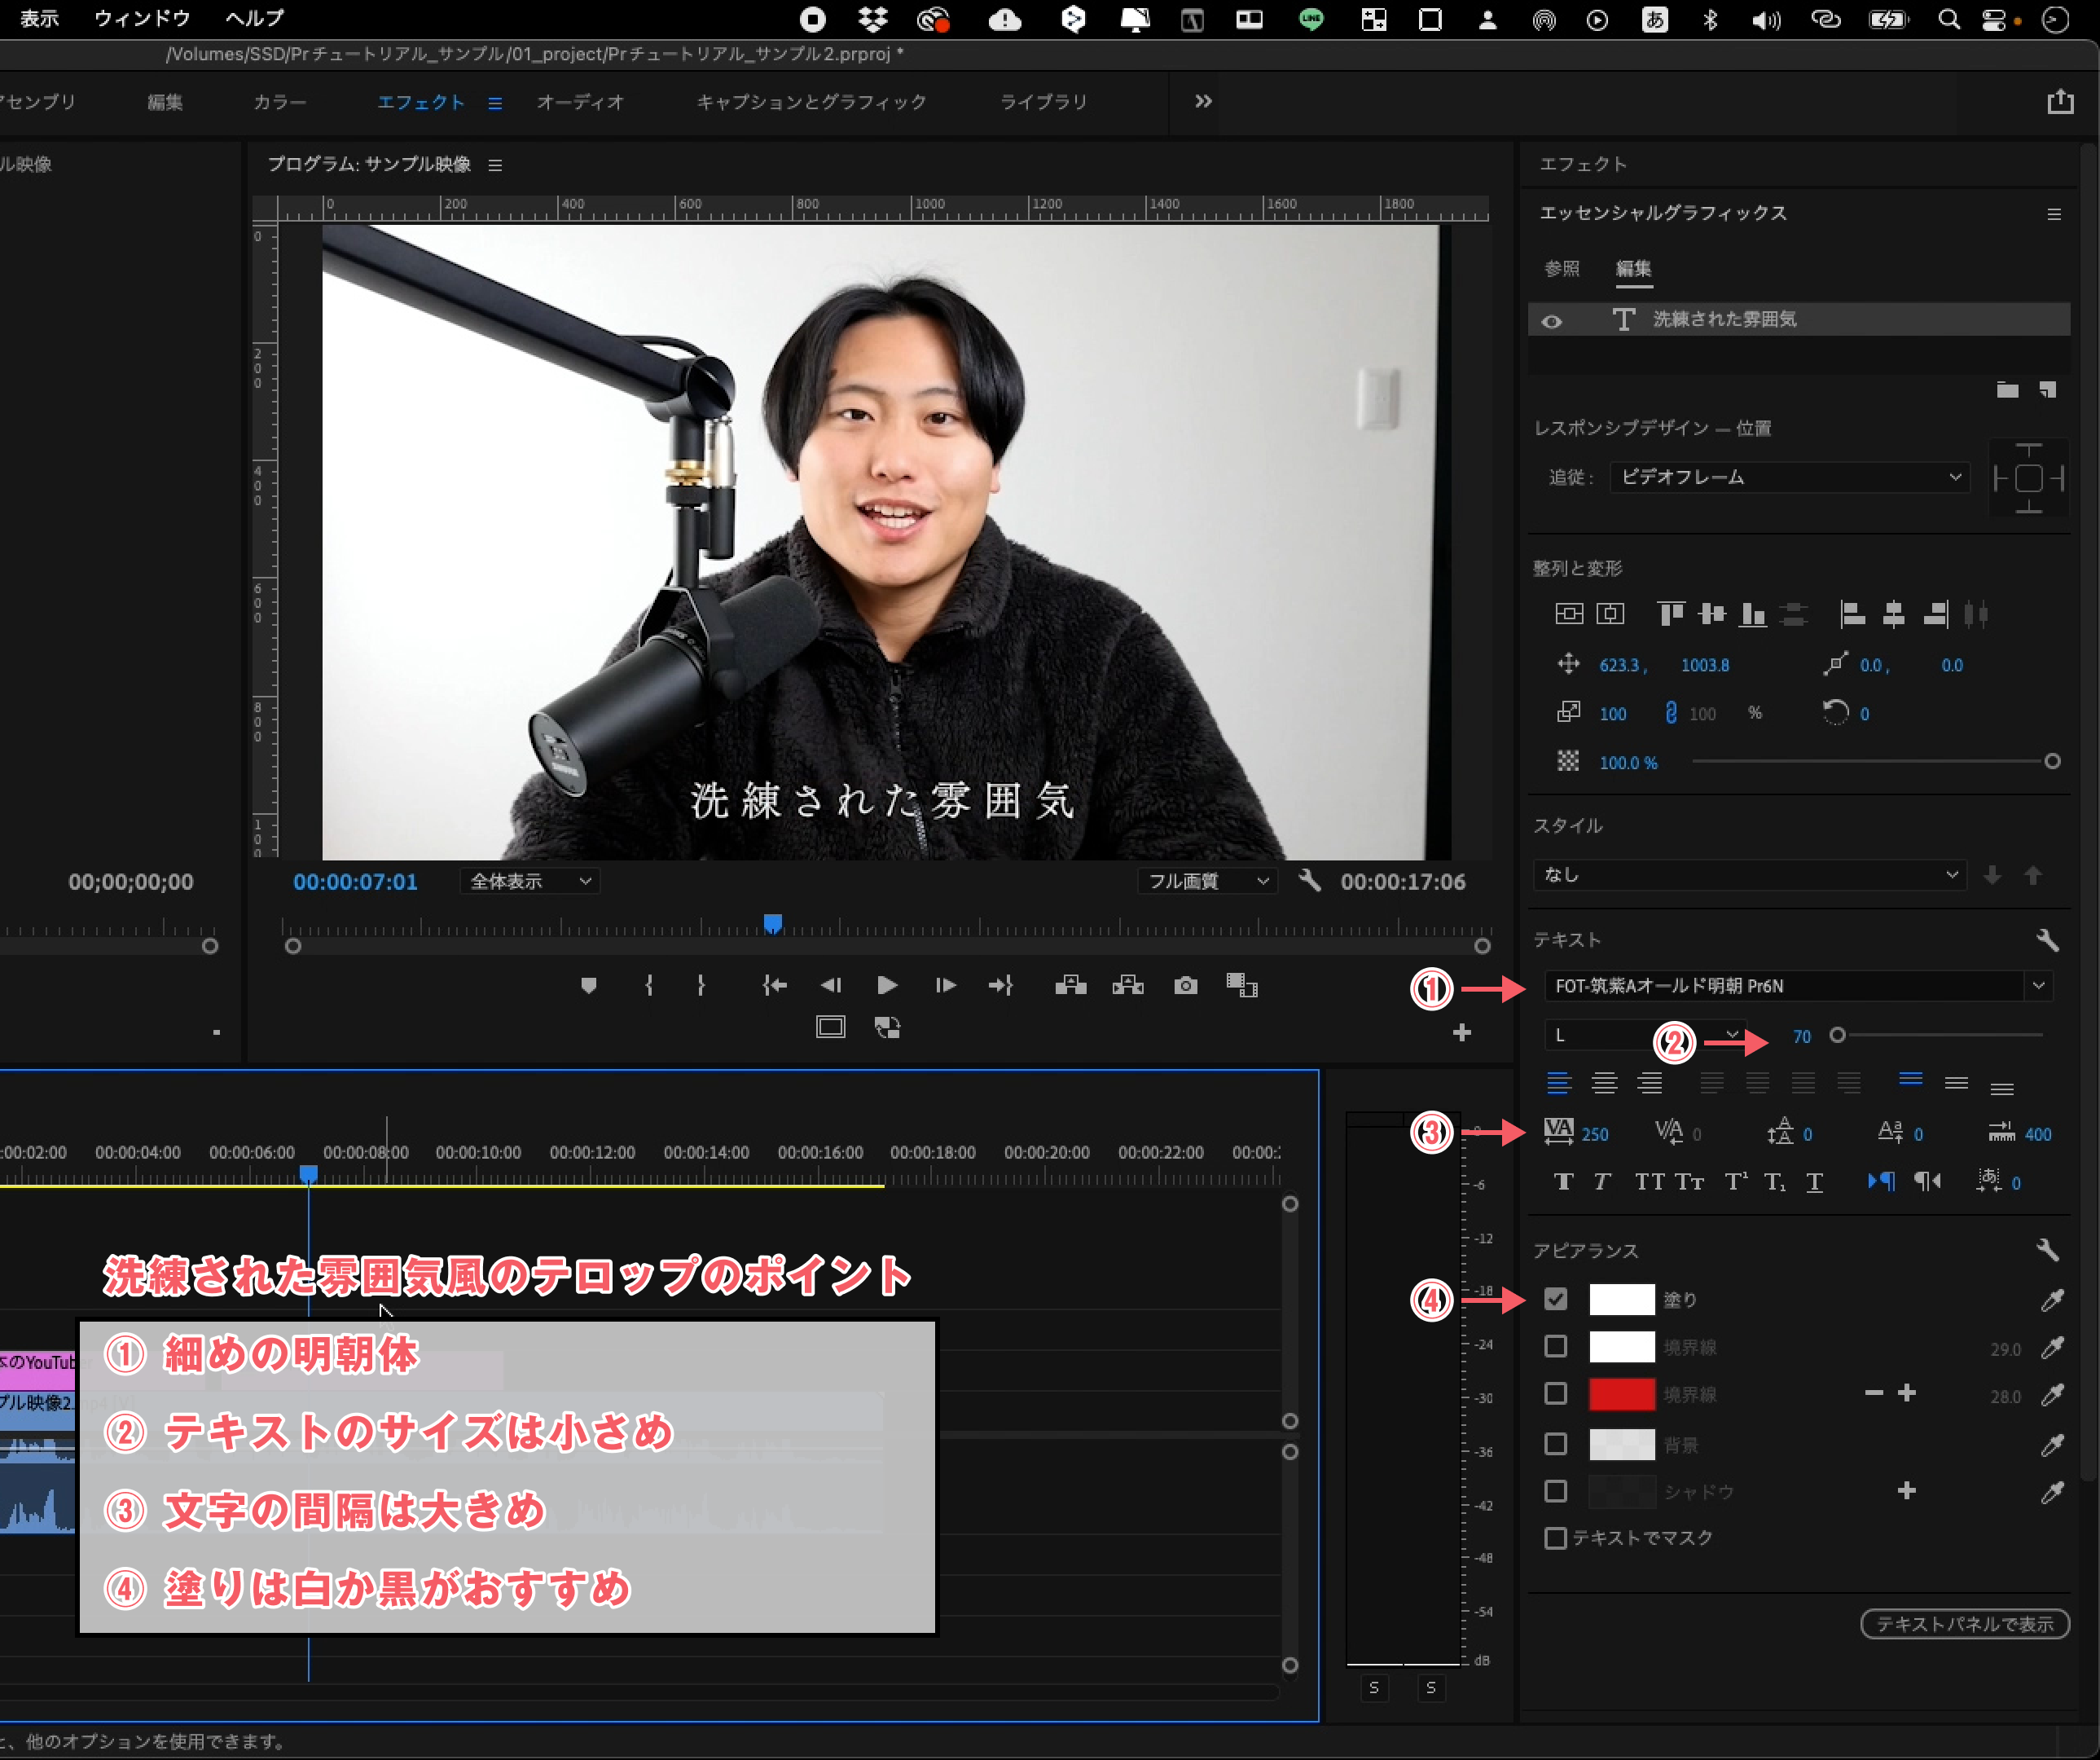Click the center align text icon
This screenshot has height=1760, width=2100.
click(1604, 1083)
